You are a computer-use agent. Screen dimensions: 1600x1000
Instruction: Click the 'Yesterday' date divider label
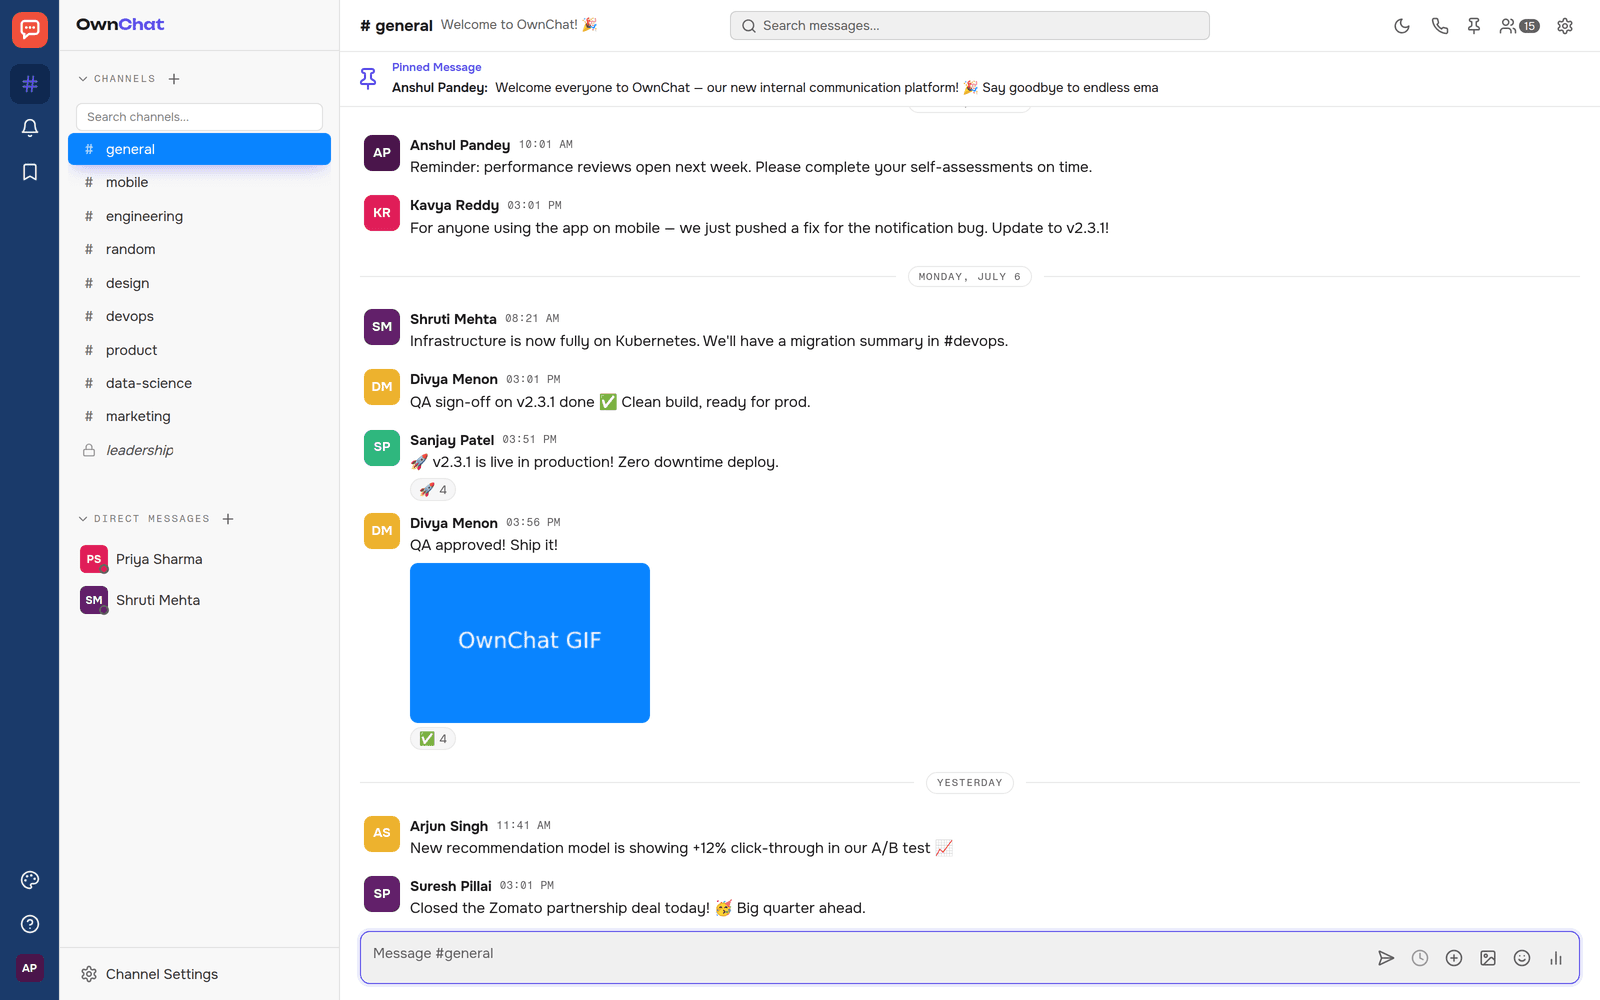[x=970, y=783]
